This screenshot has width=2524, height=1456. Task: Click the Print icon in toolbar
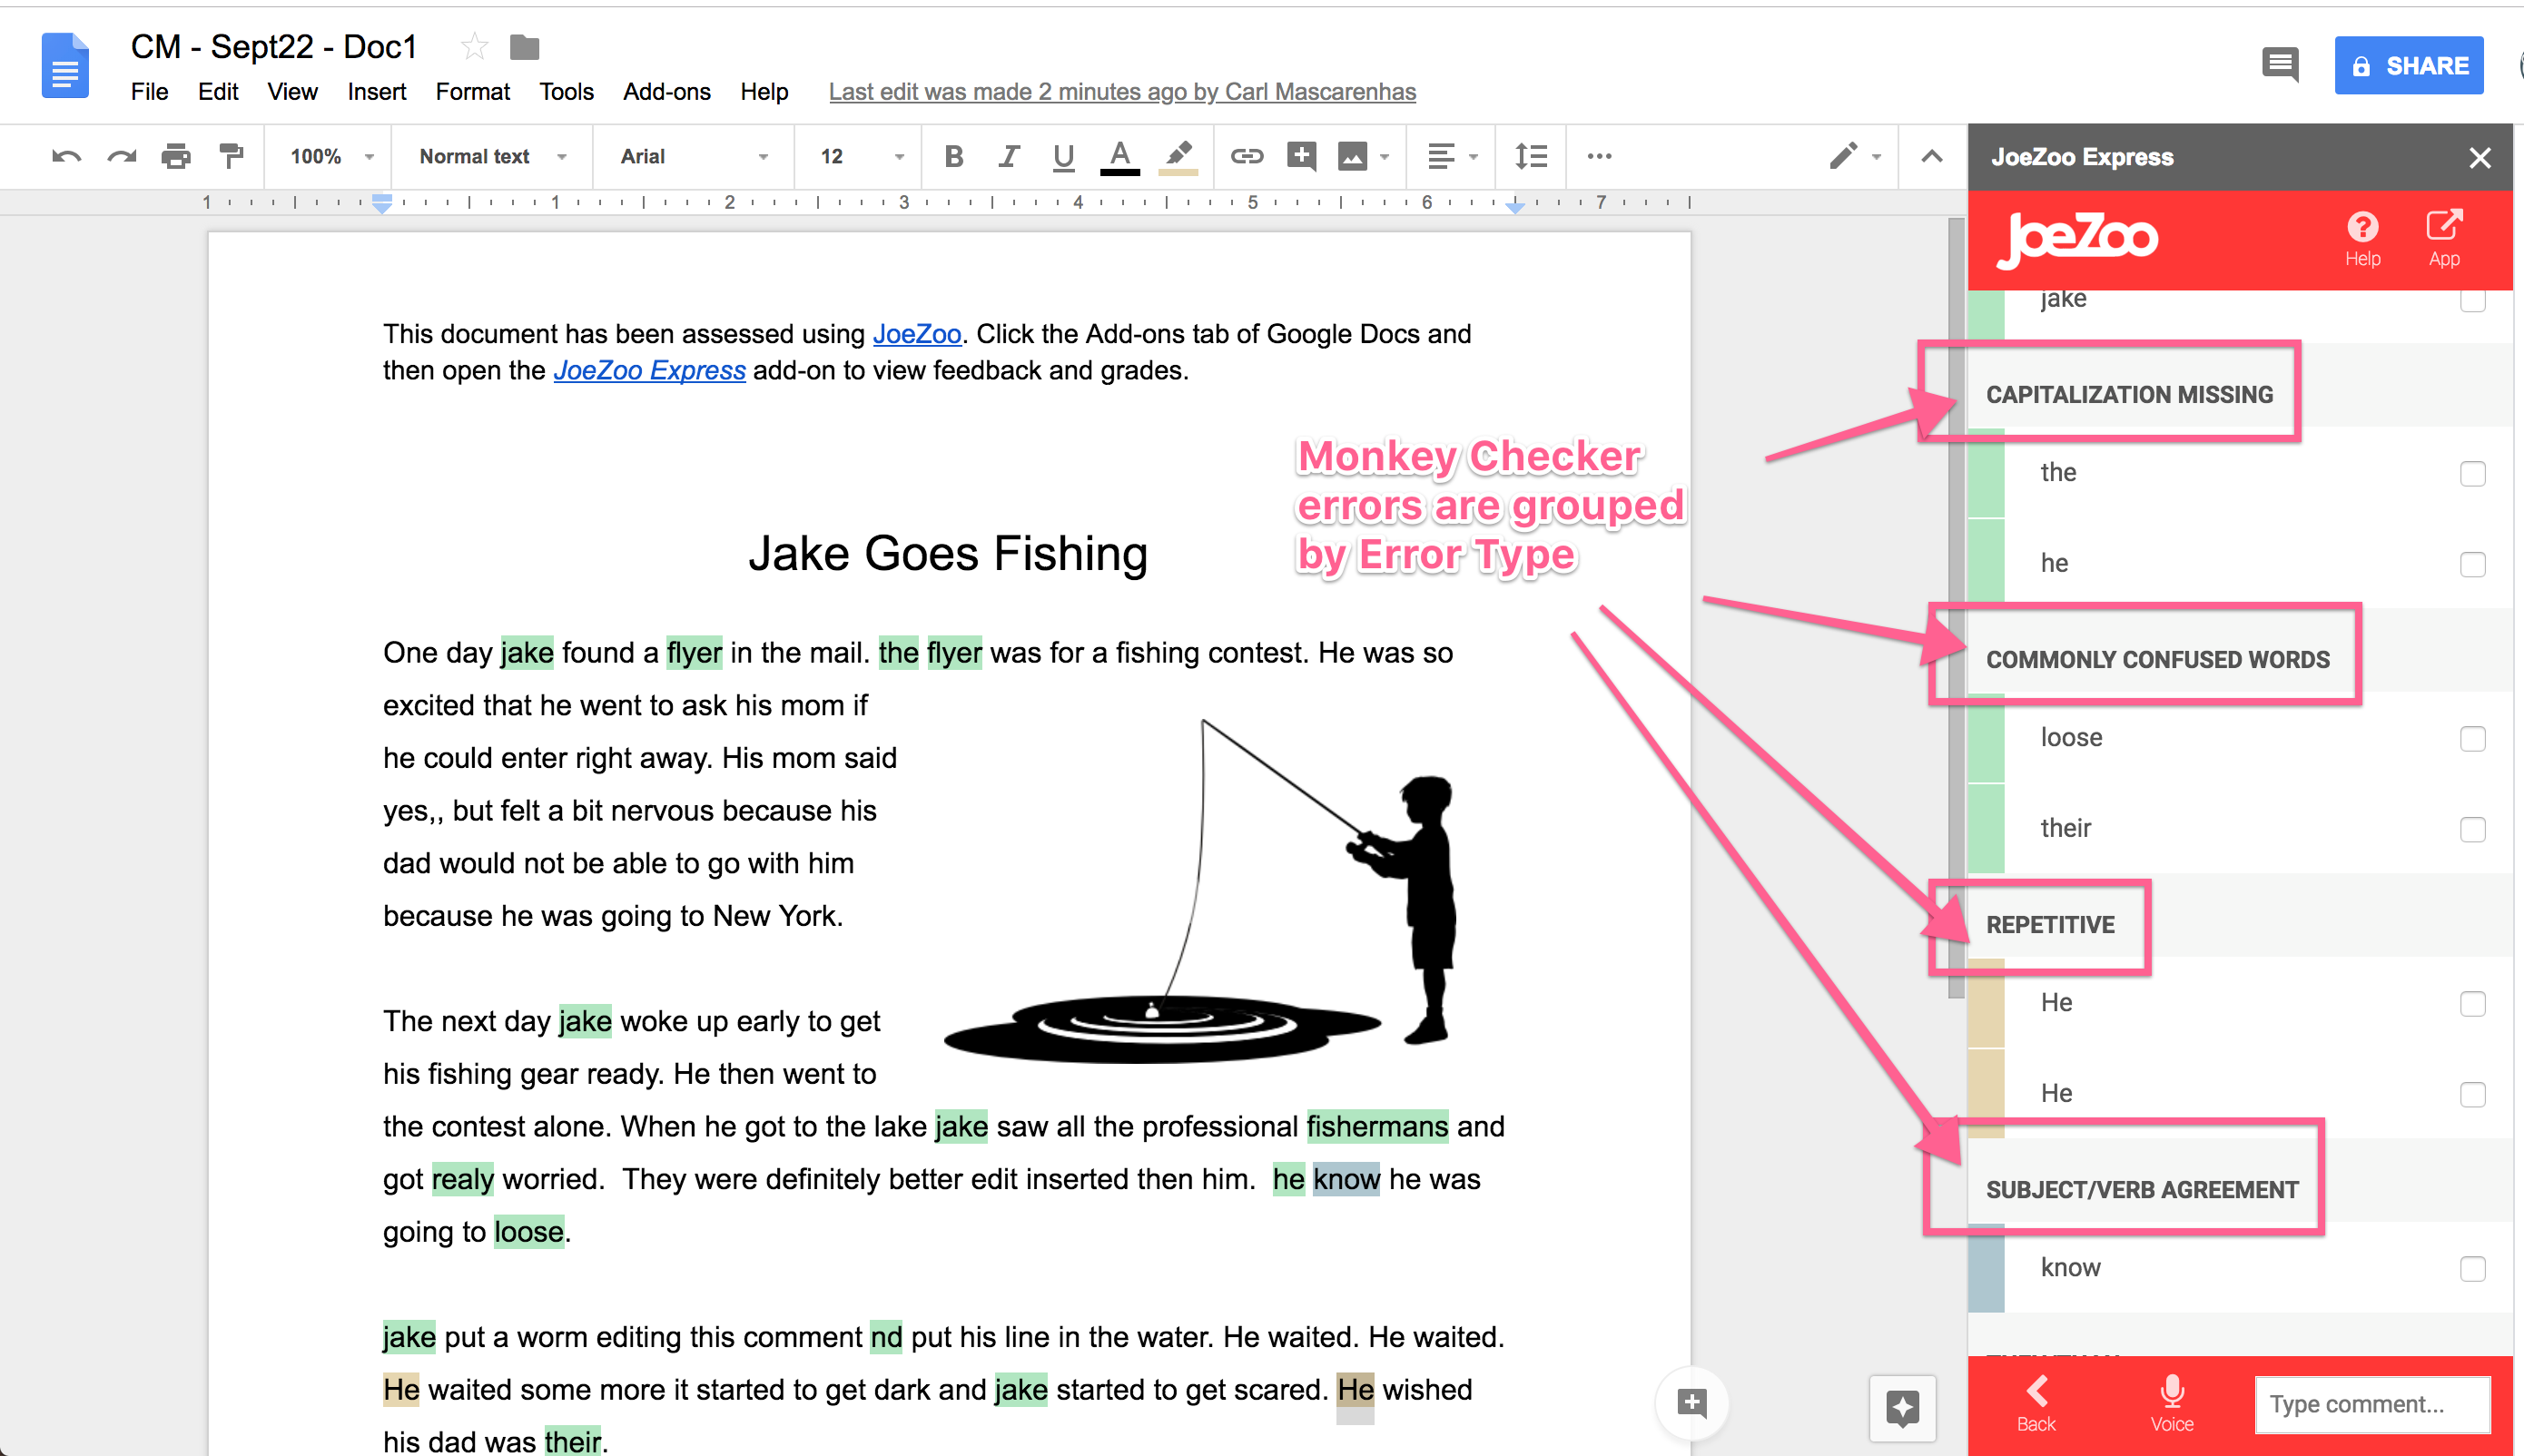point(176,156)
